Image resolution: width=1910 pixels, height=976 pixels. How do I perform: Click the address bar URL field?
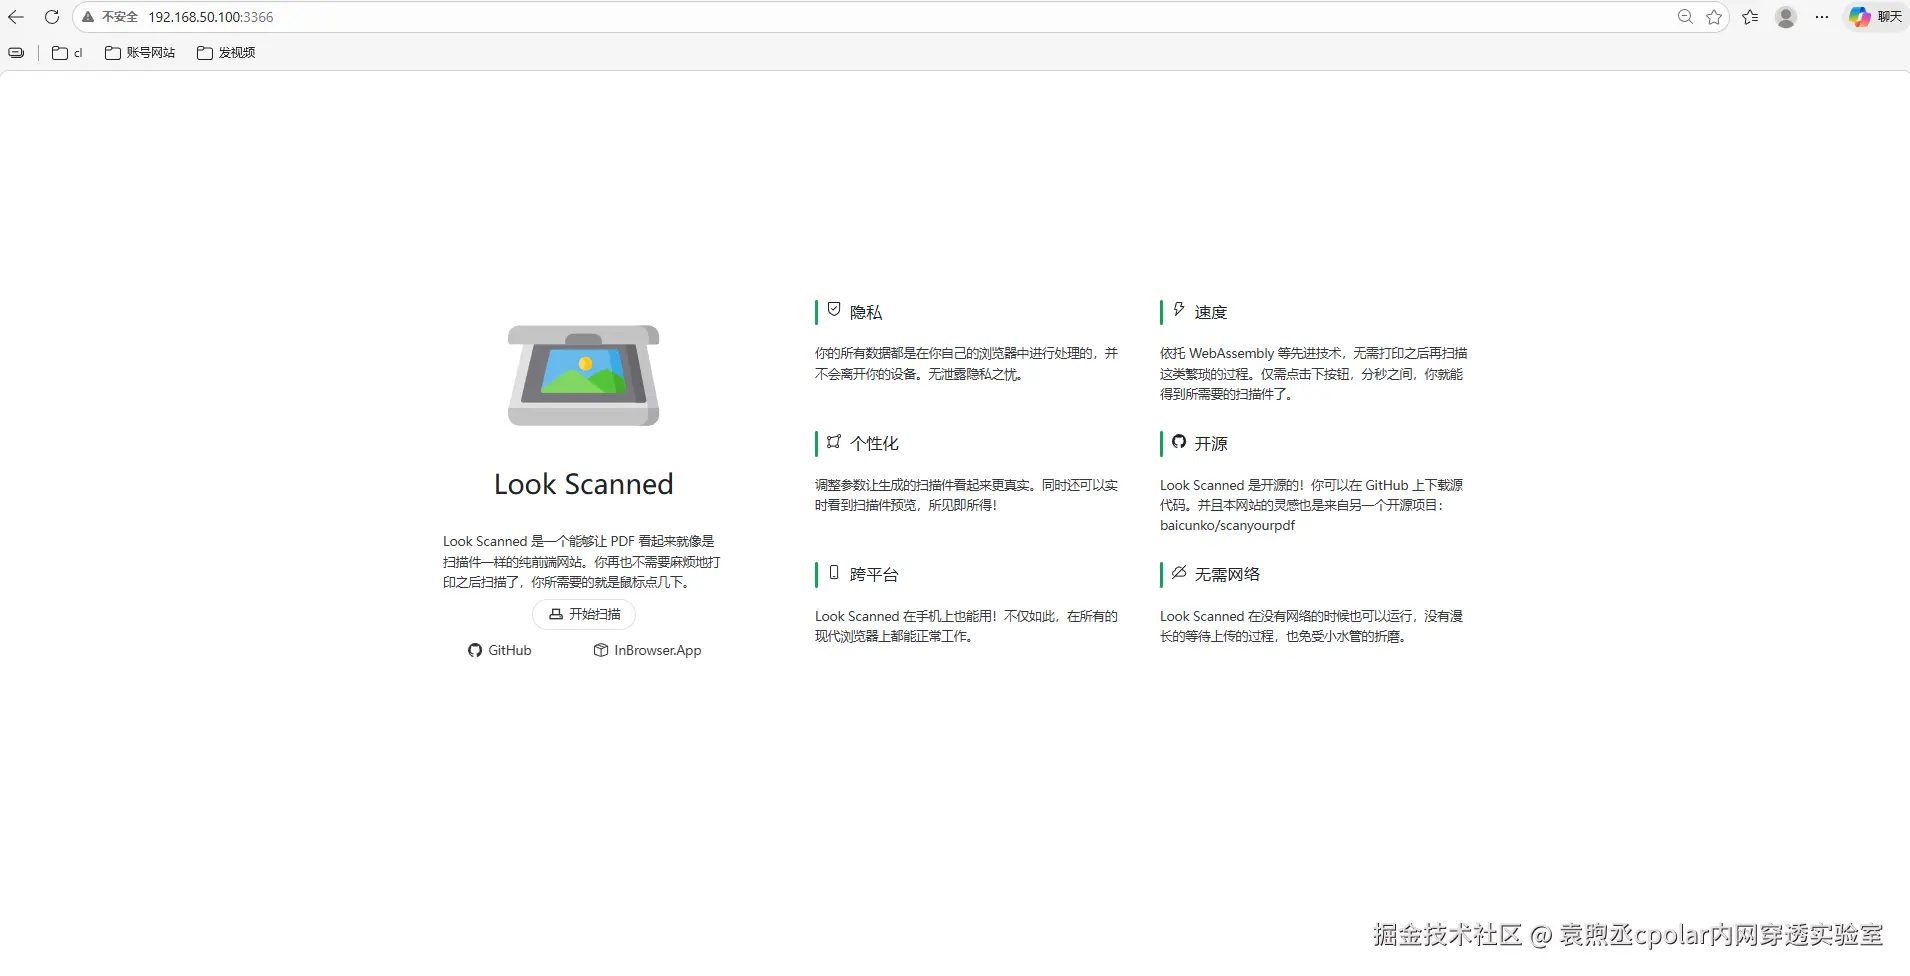(x=900, y=17)
